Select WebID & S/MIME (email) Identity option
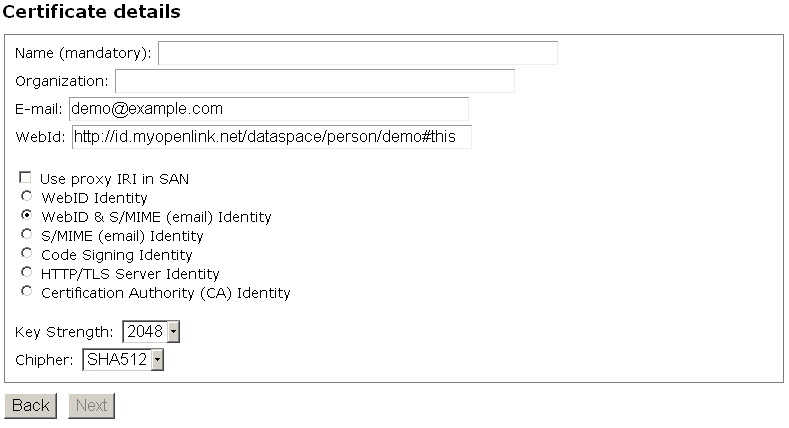This screenshot has width=789, height=428. pos(26,216)
